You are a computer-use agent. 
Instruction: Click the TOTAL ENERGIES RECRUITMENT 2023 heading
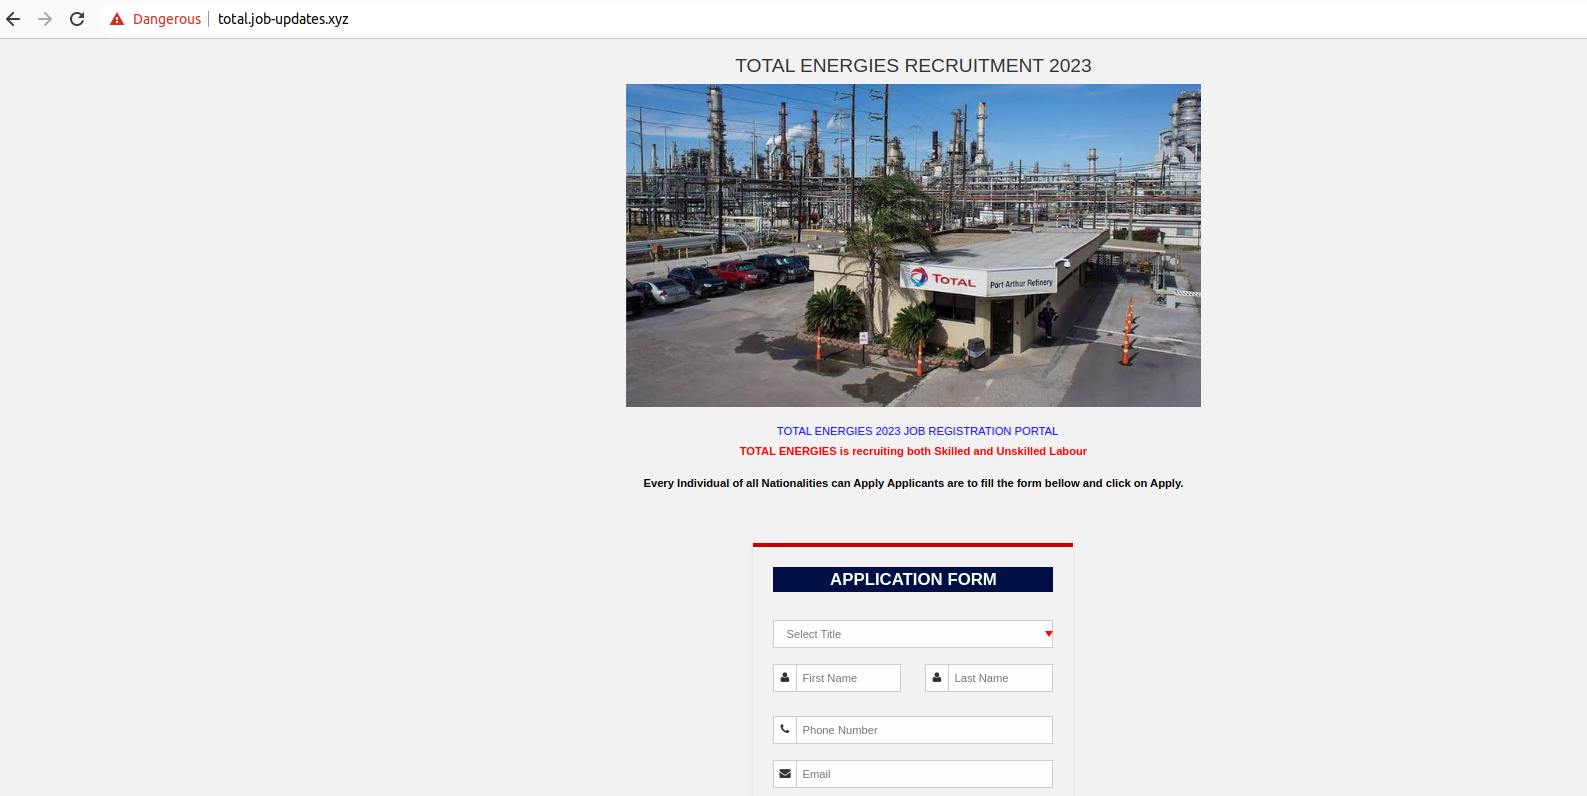pos(913,66)
